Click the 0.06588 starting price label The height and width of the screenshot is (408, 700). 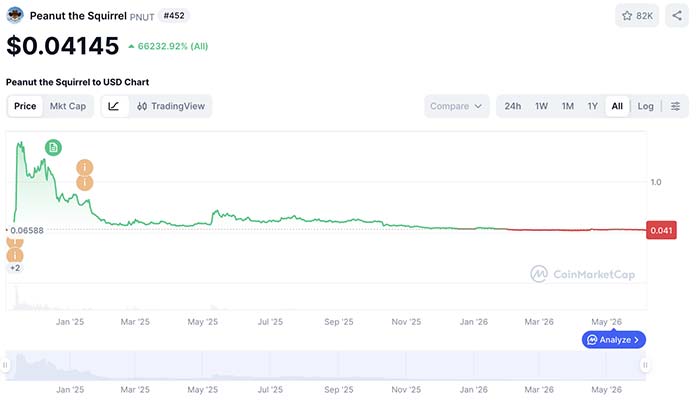click(x=27, y=230)
